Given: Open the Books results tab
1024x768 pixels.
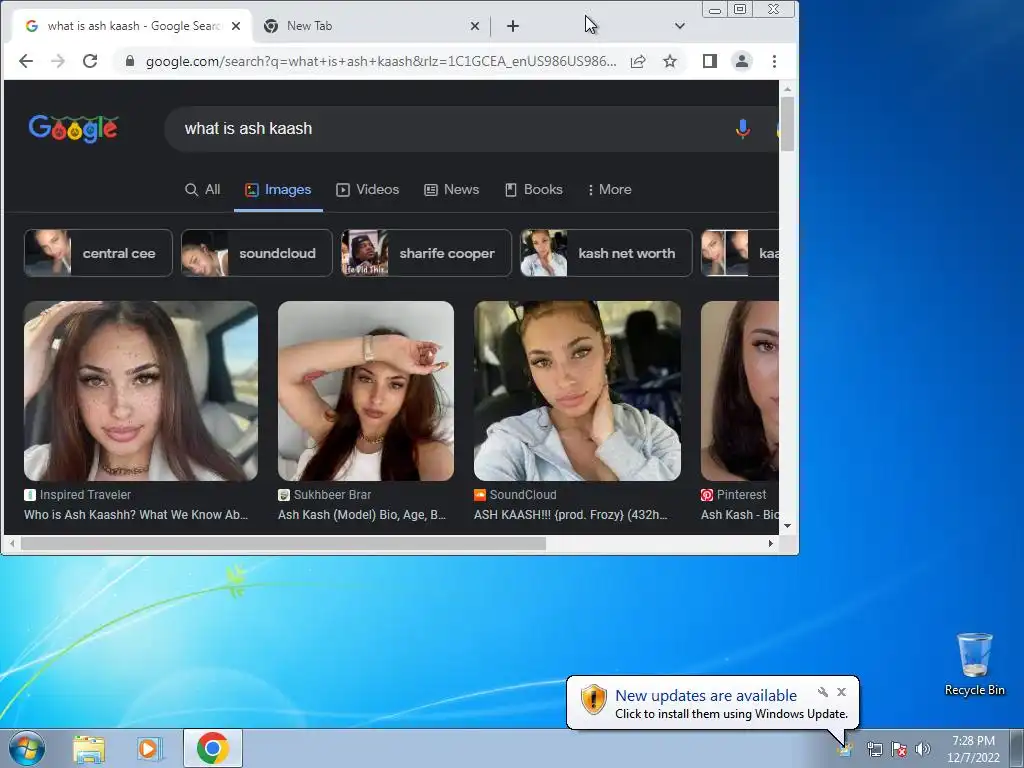Looking at the screenshot, I should tap(534, 189).
